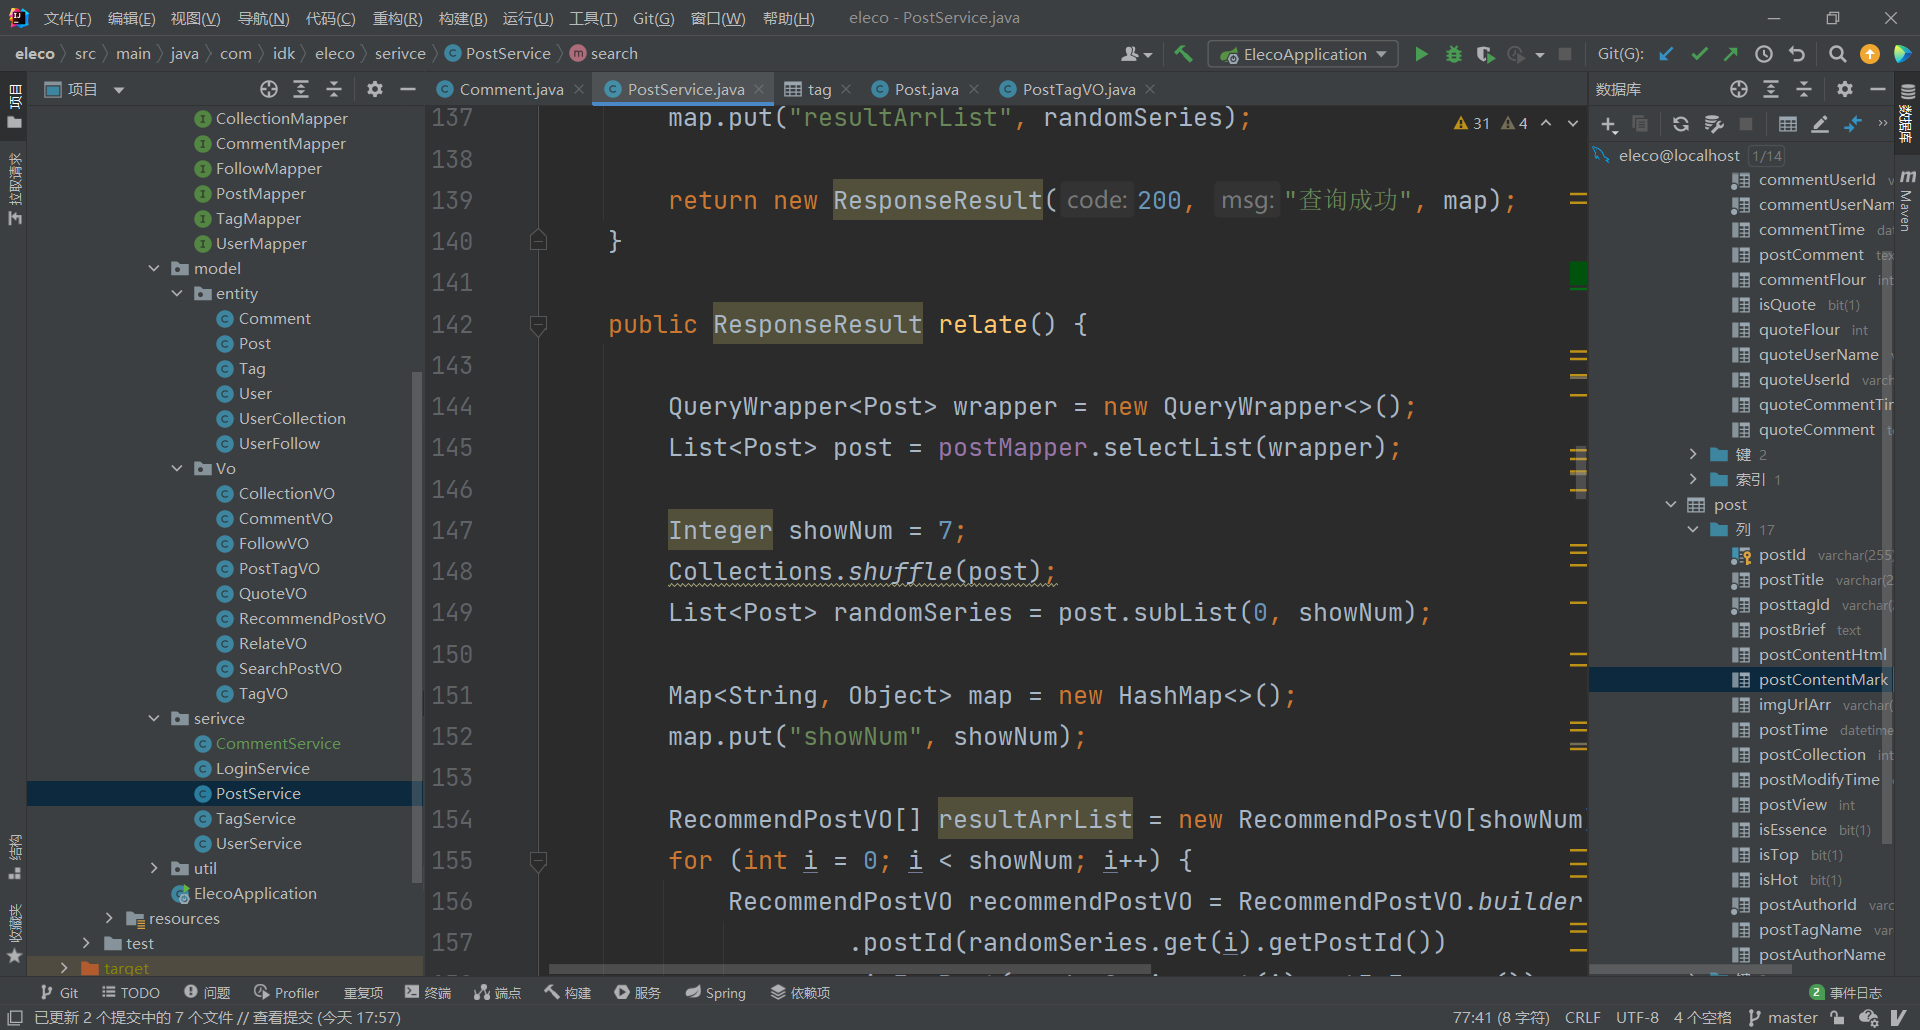1920x1030 pixels.
Task: Click CRLF line separator in status bar
Action: tap(1582, 1017)
